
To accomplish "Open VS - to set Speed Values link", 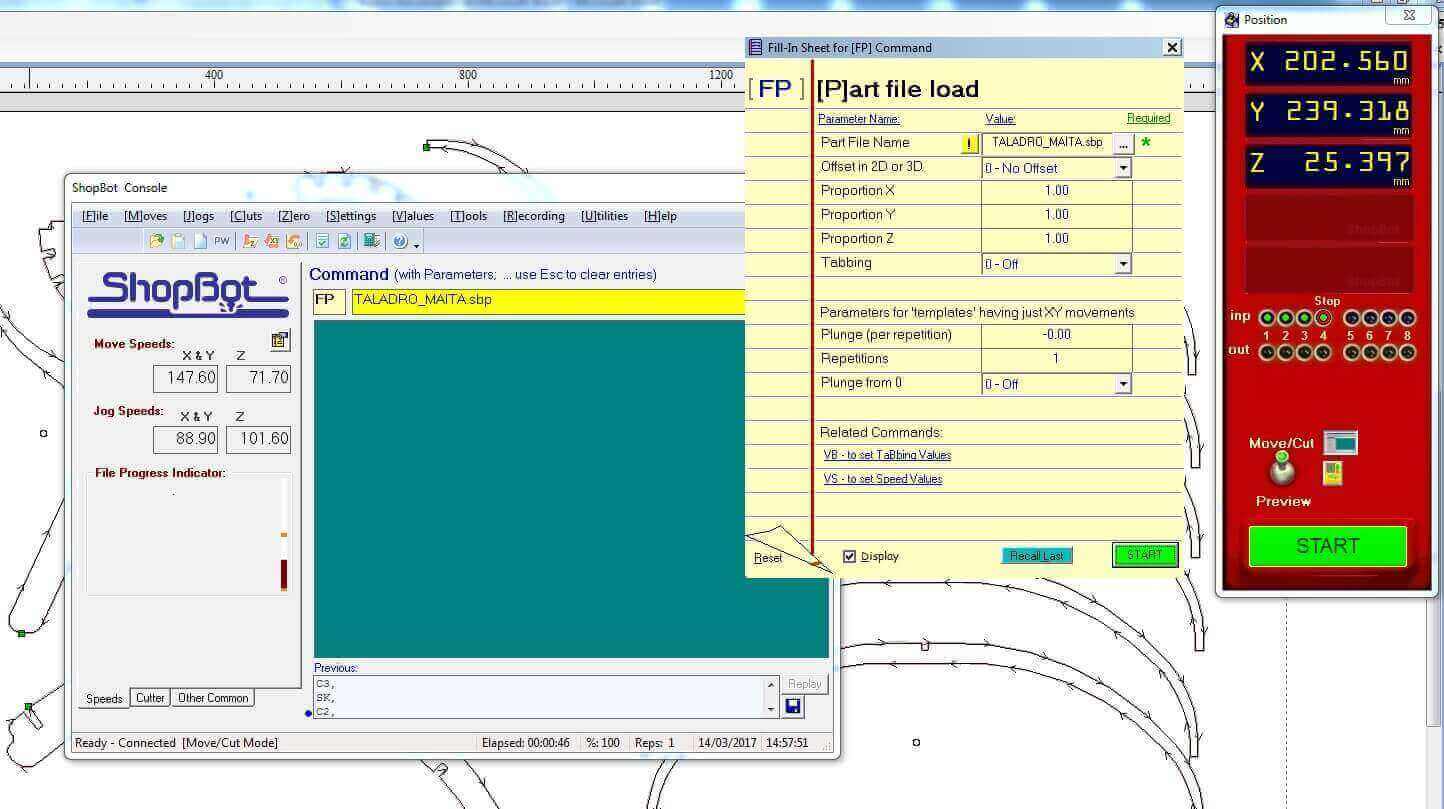I will [x=883, y=479].
